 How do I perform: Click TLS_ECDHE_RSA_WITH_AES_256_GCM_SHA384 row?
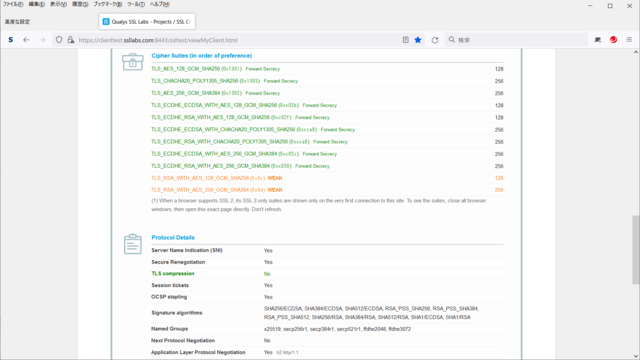(327, 166)
